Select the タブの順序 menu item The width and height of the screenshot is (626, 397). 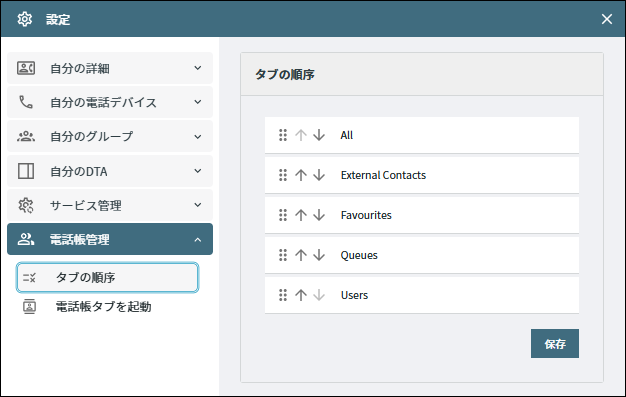[107, 277]
